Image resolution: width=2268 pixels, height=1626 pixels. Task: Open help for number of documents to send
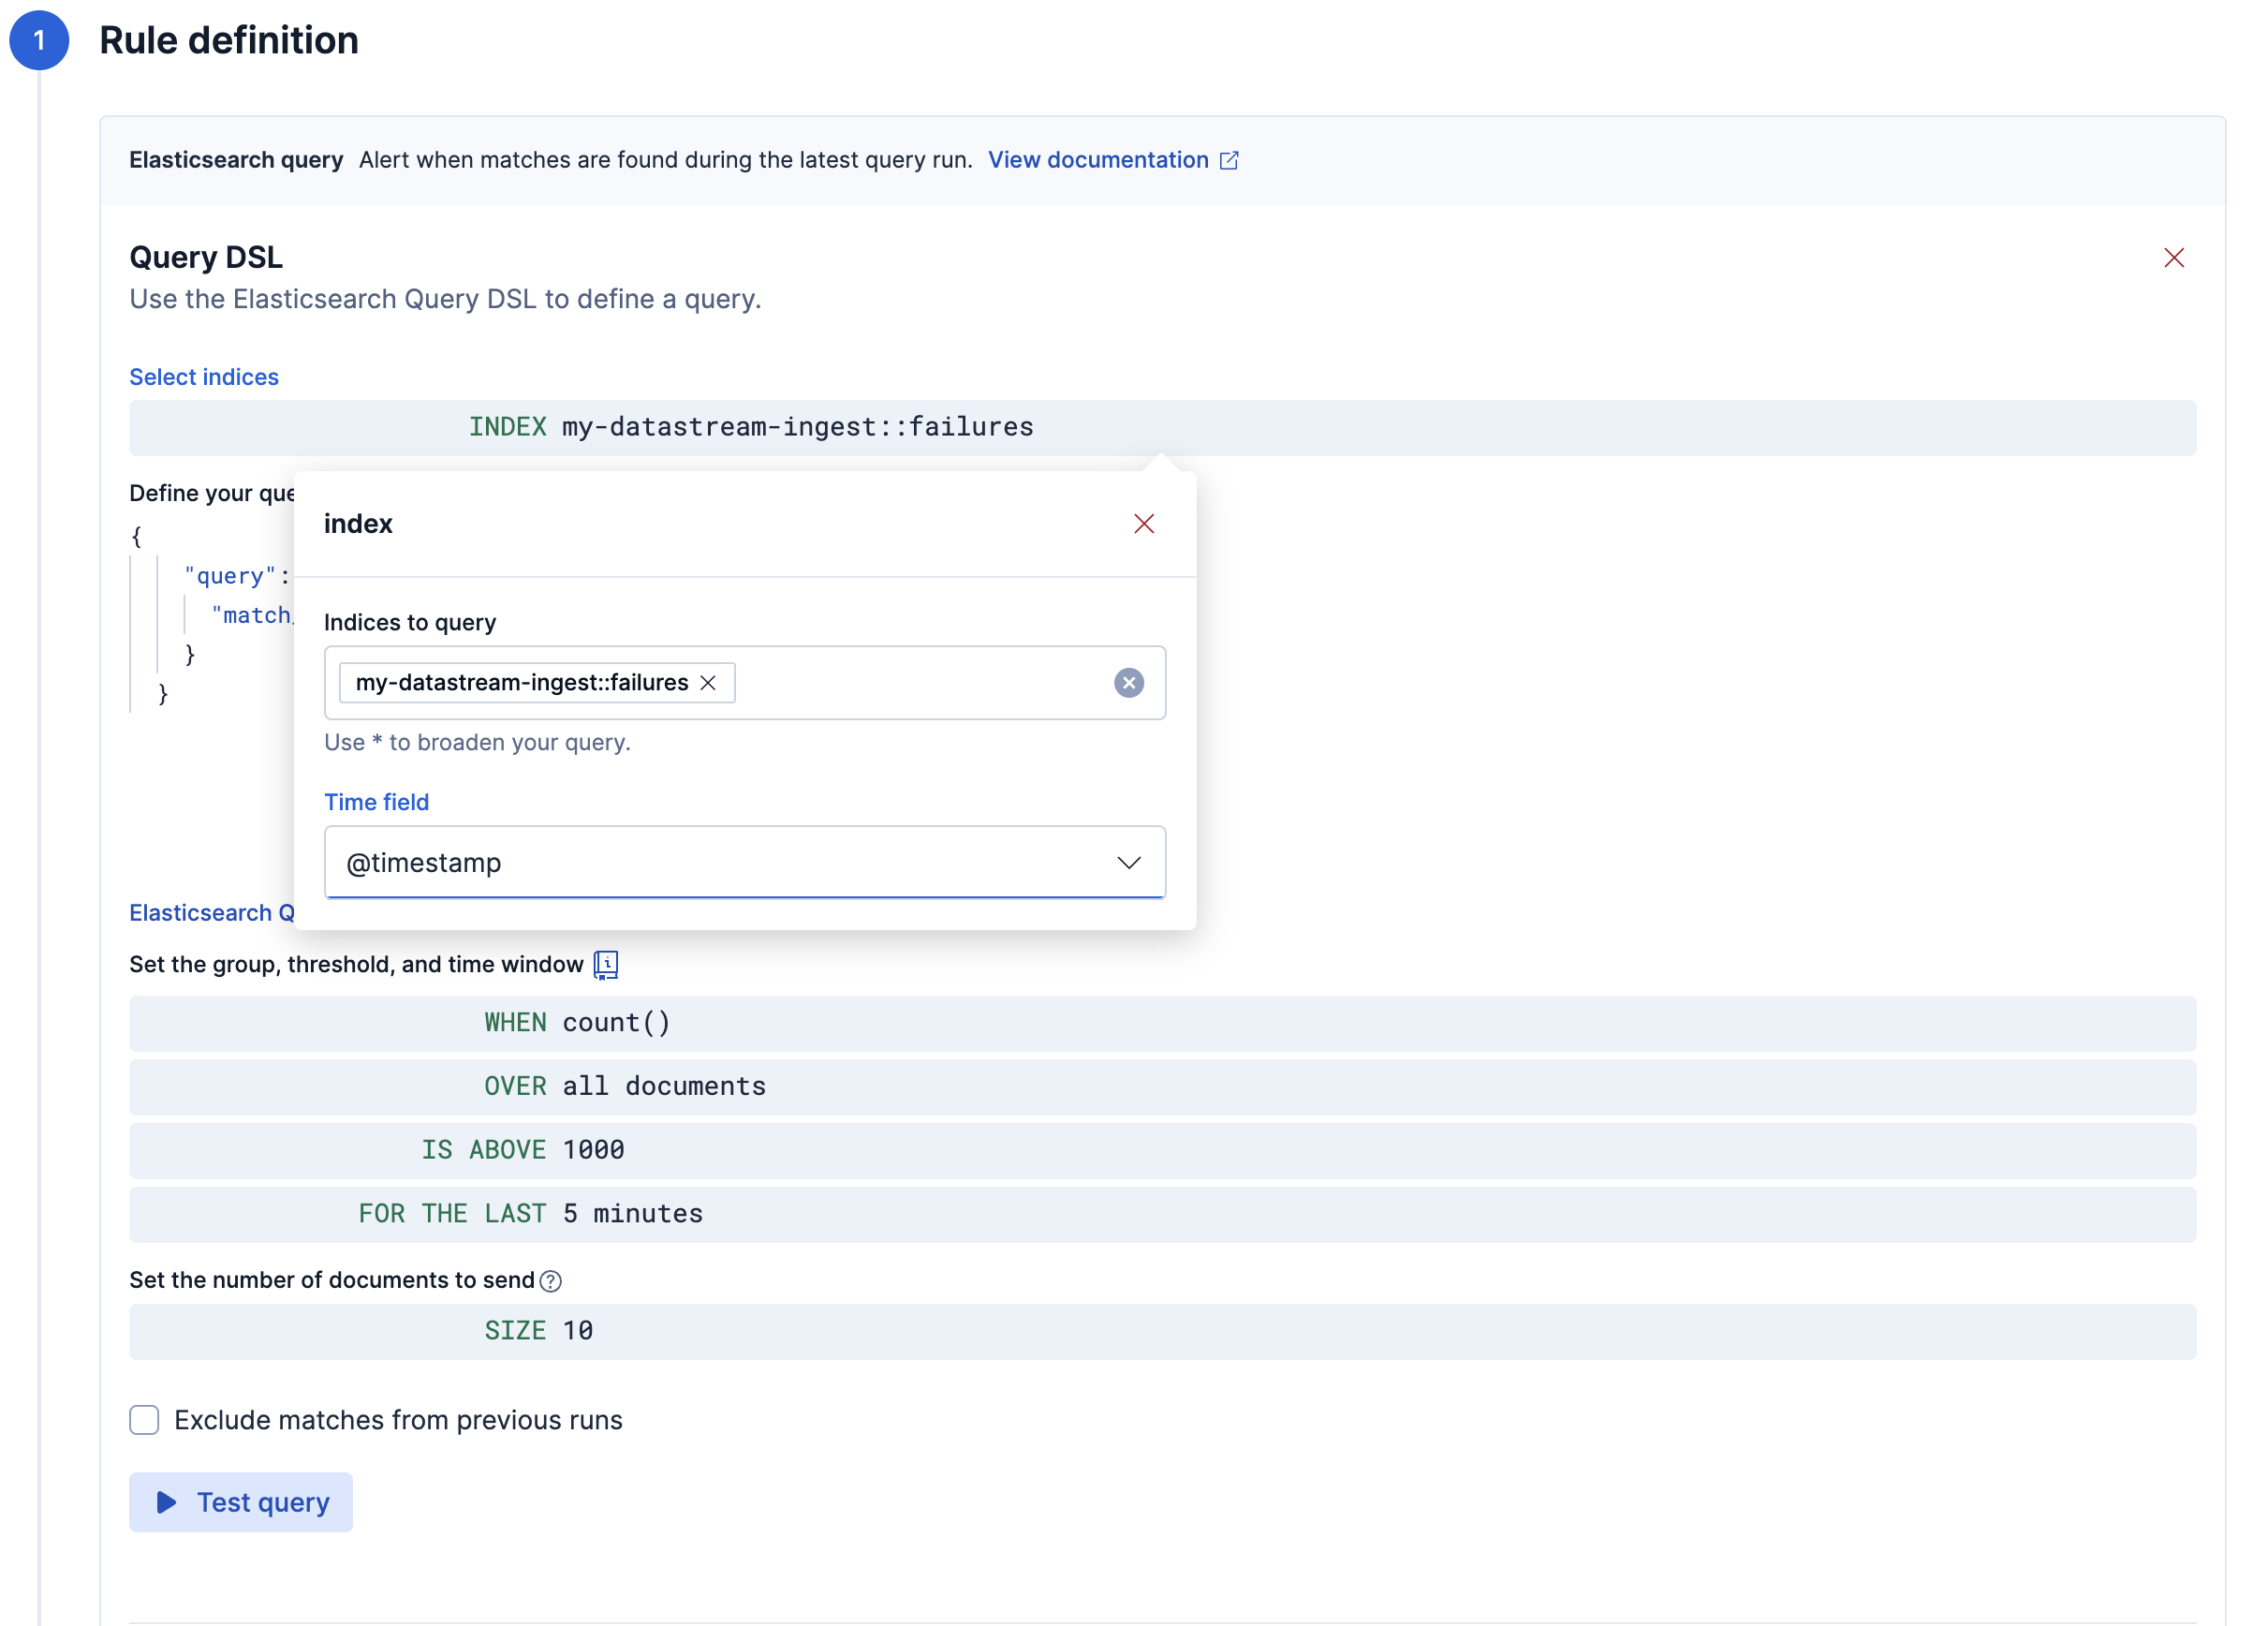[x=551, y=1281]
